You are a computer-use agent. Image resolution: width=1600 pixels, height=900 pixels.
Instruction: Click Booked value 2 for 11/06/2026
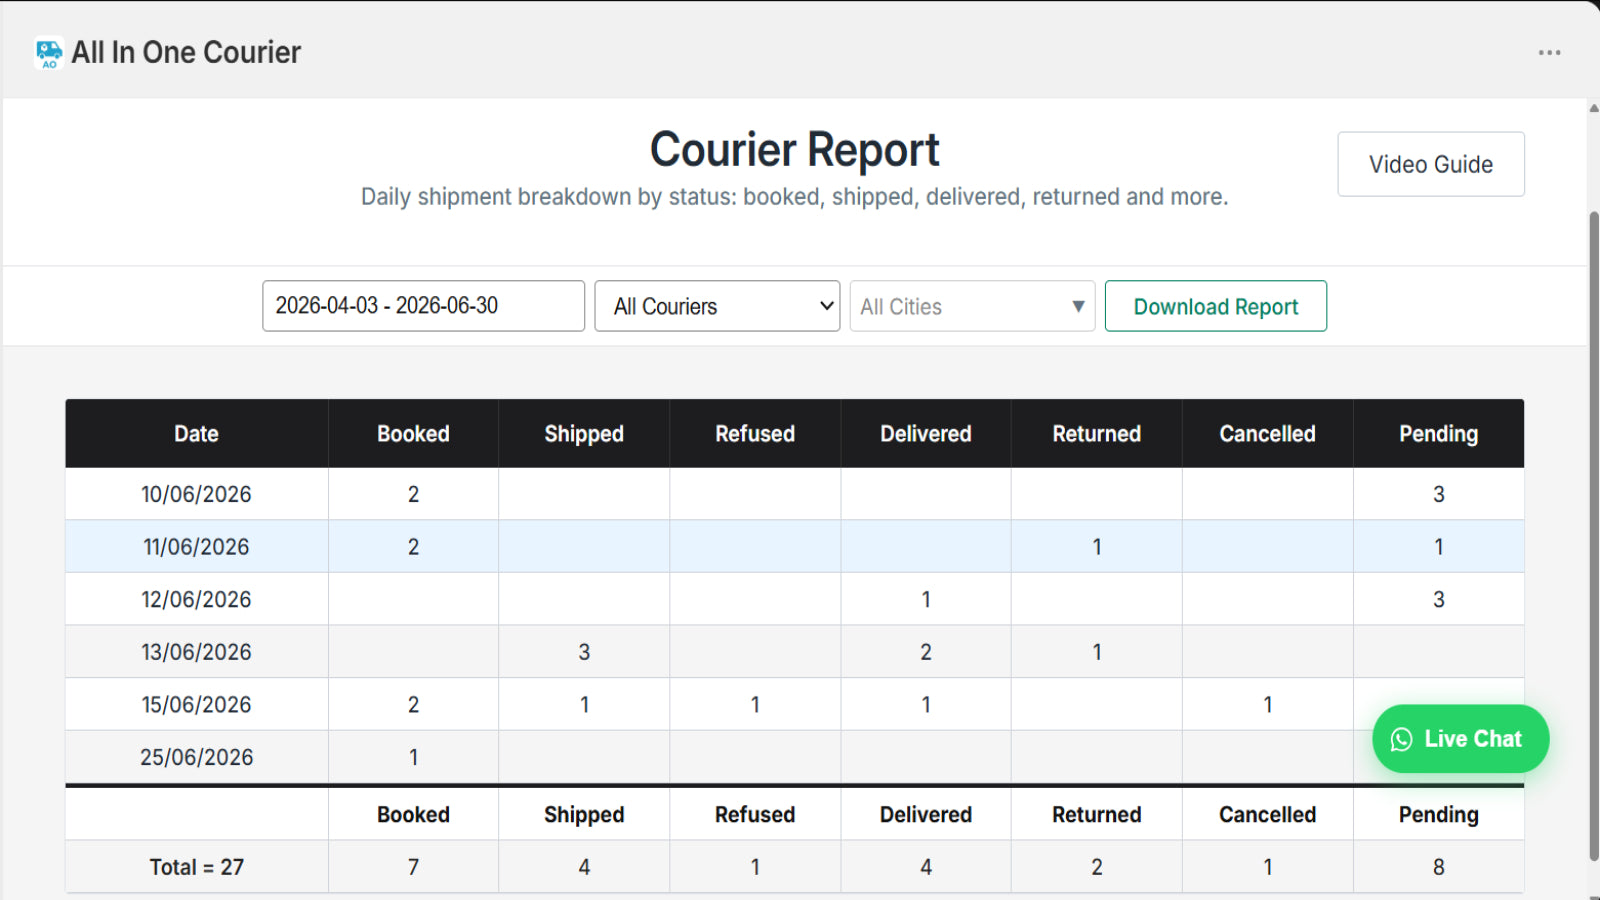413,547
